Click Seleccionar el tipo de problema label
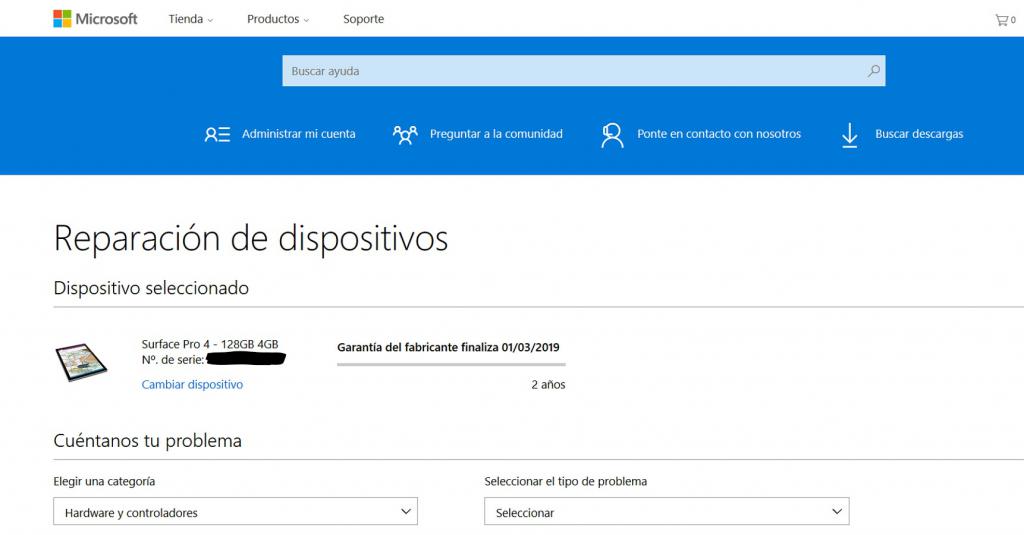The height and width of the screenshot is (535, 1024). 566,481
